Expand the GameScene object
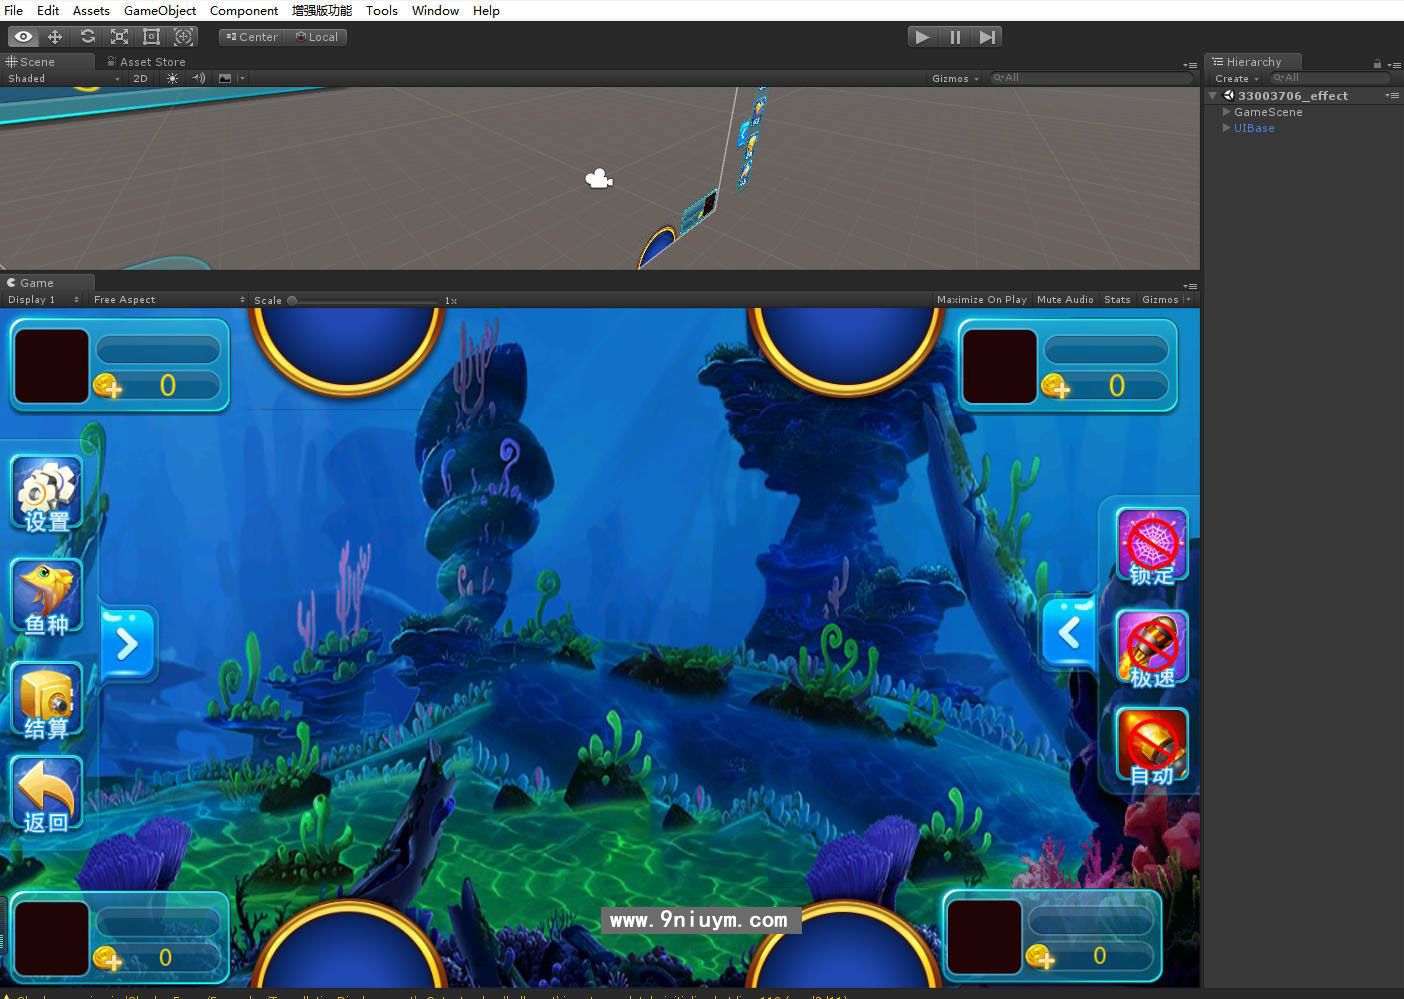 (1227, 112)
